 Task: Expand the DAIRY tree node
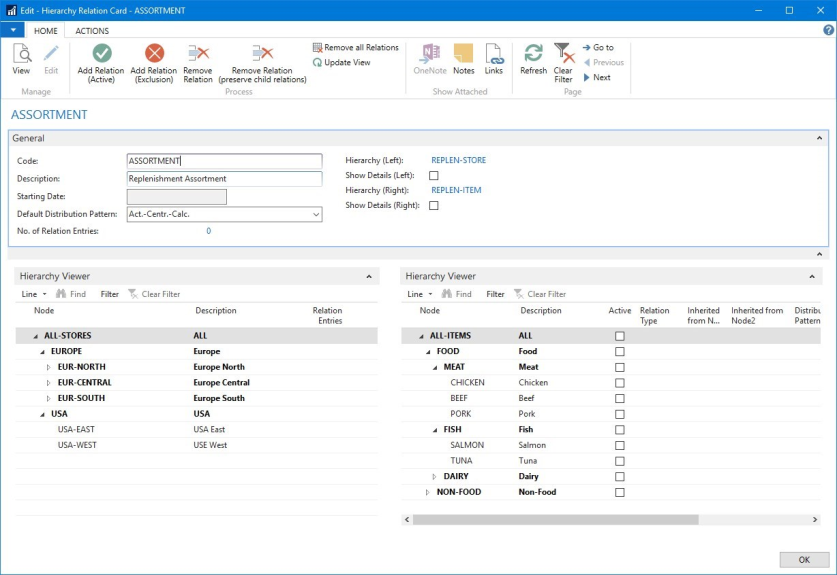coord(434,477)
